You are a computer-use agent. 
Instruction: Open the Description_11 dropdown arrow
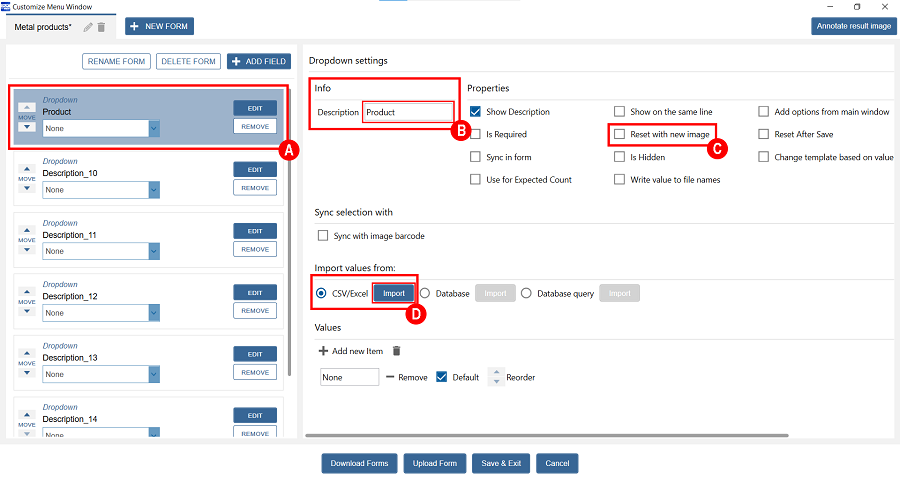(x=154, y=251)
